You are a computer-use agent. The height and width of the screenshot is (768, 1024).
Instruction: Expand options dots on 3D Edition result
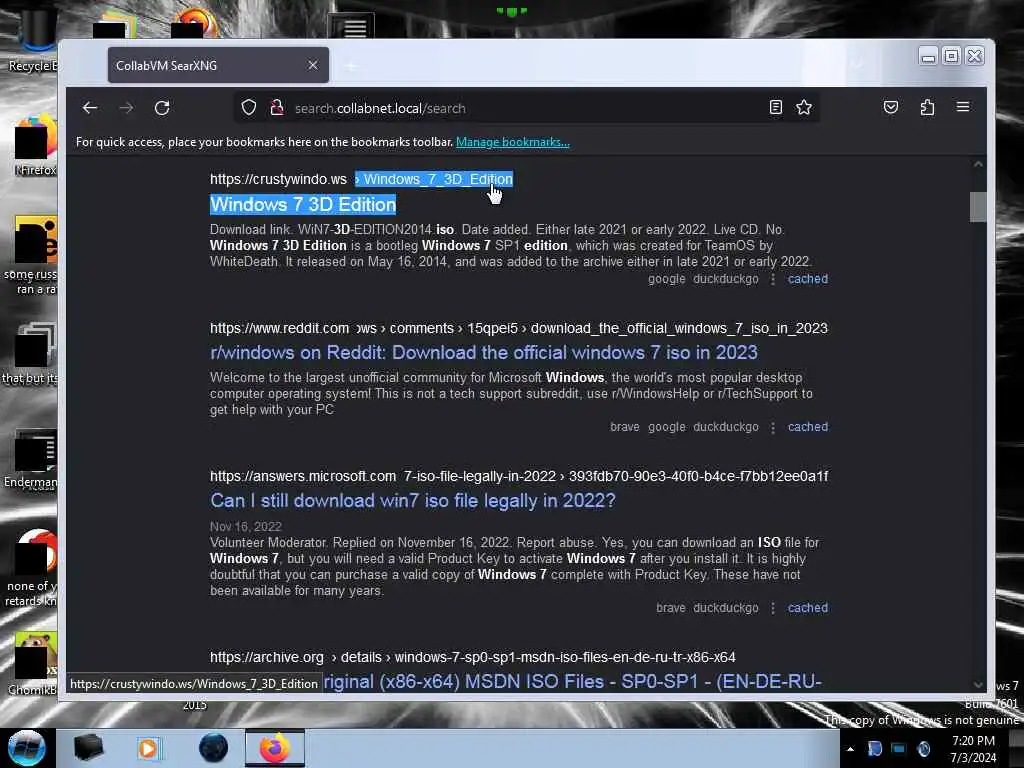coord(773,280)
